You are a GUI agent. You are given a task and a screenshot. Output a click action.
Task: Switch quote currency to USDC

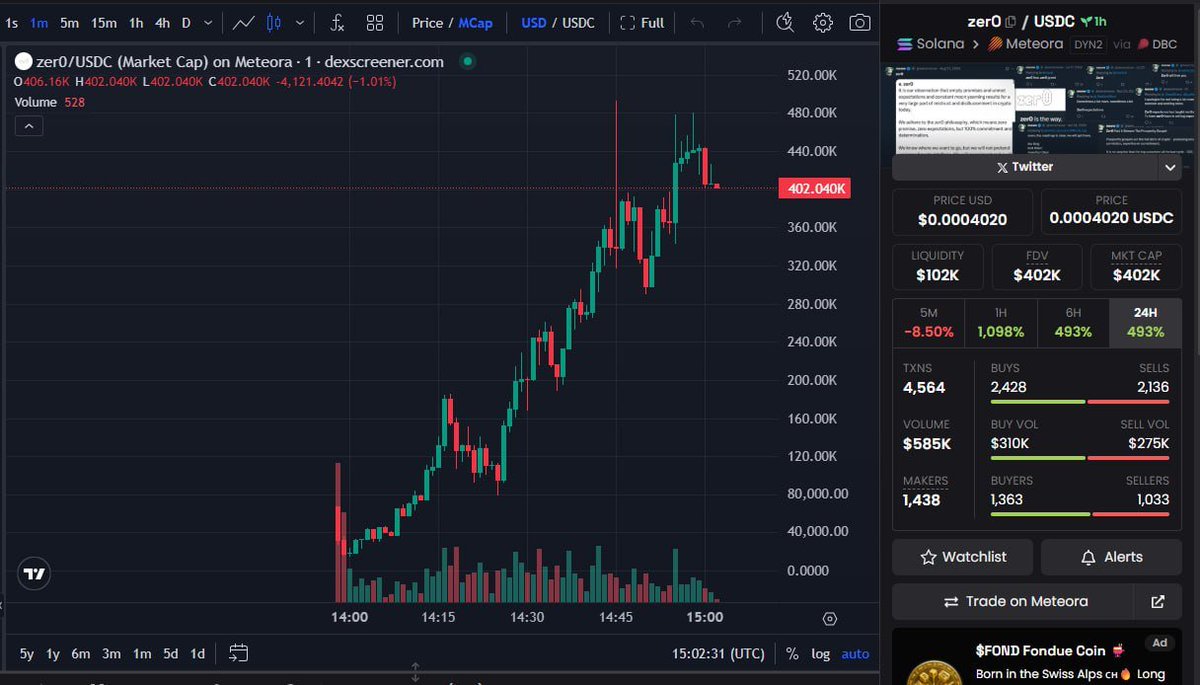point(578,22)
